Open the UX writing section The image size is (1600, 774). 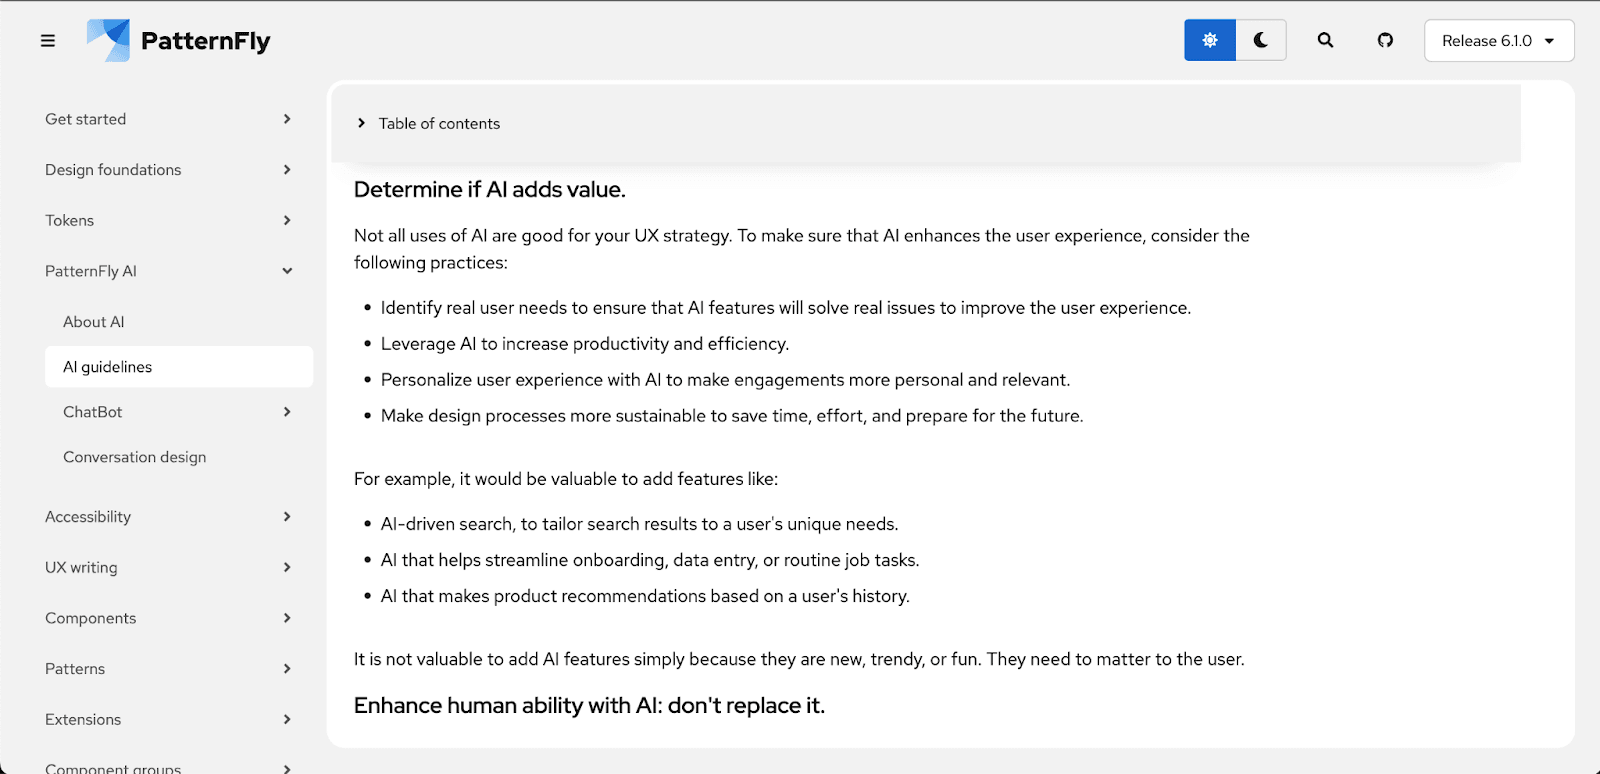coord(170,567)
